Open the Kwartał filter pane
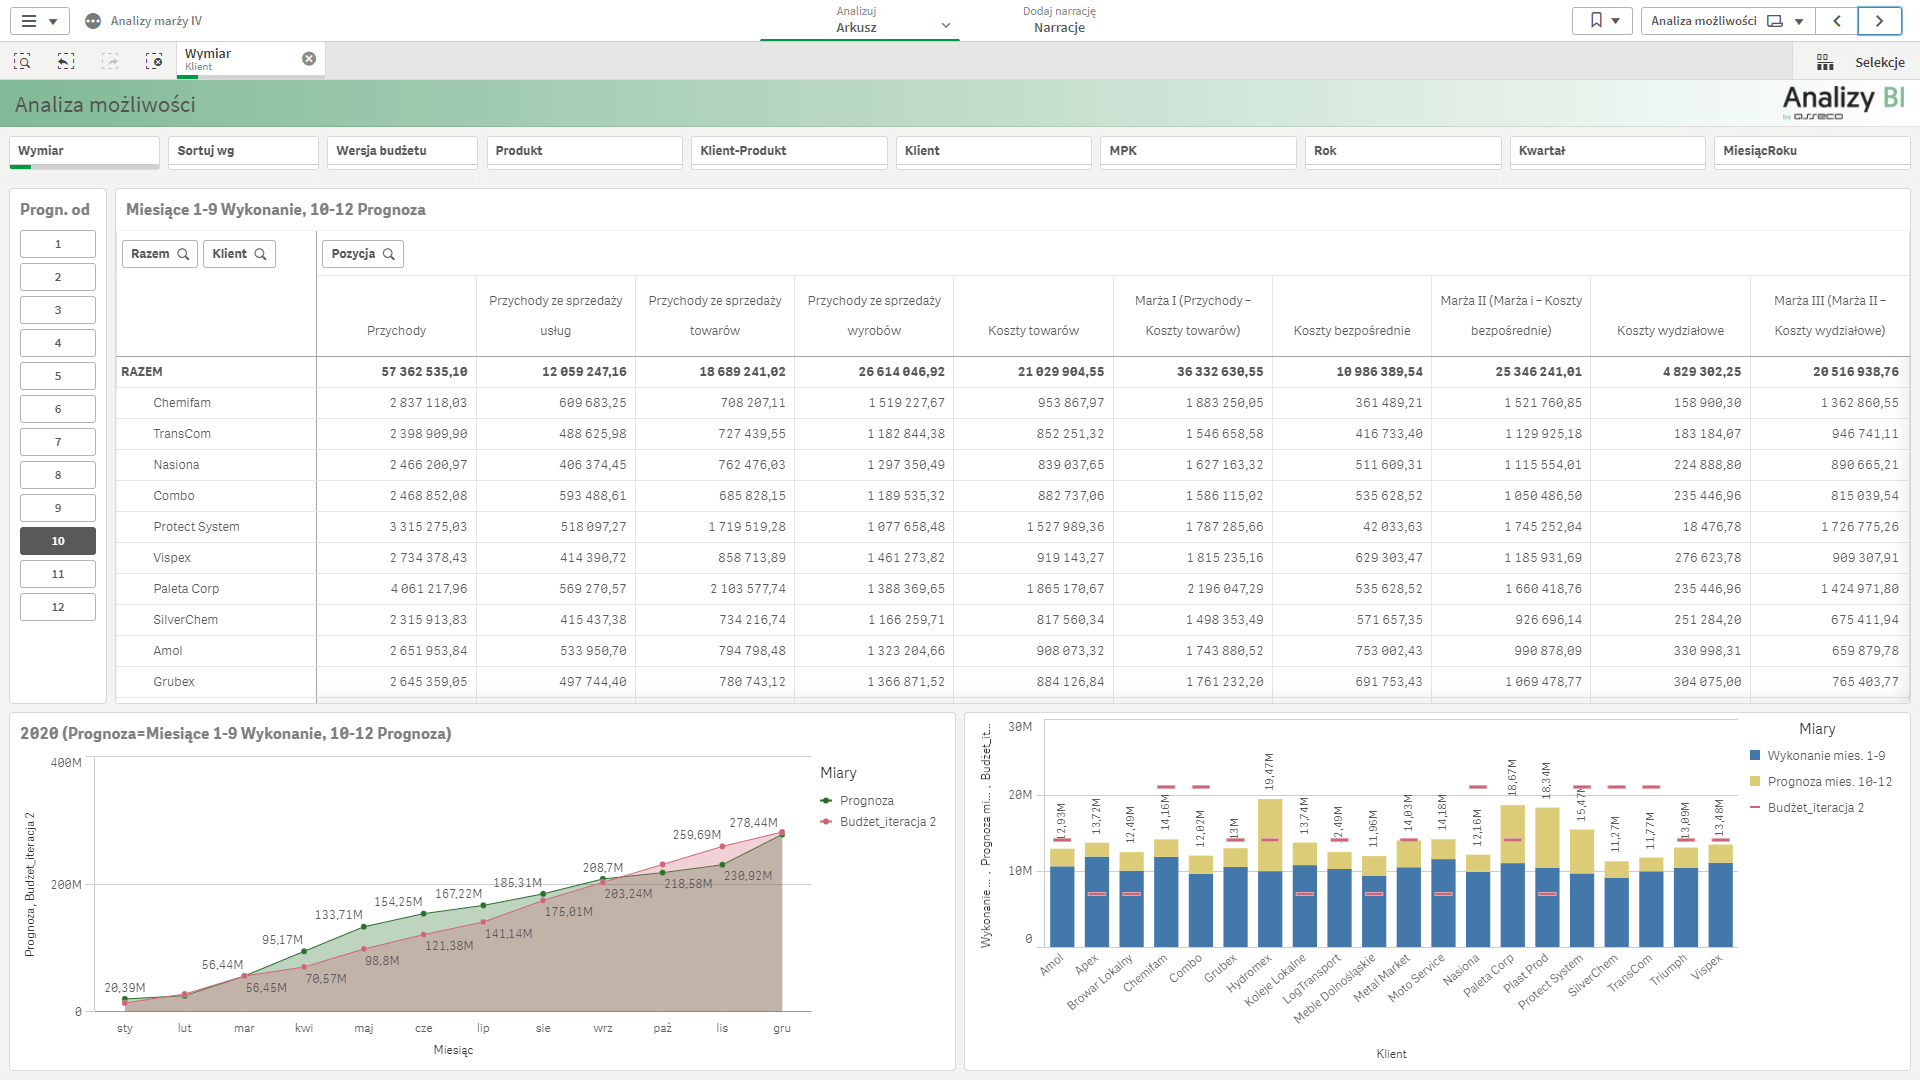 (1606, 151)
